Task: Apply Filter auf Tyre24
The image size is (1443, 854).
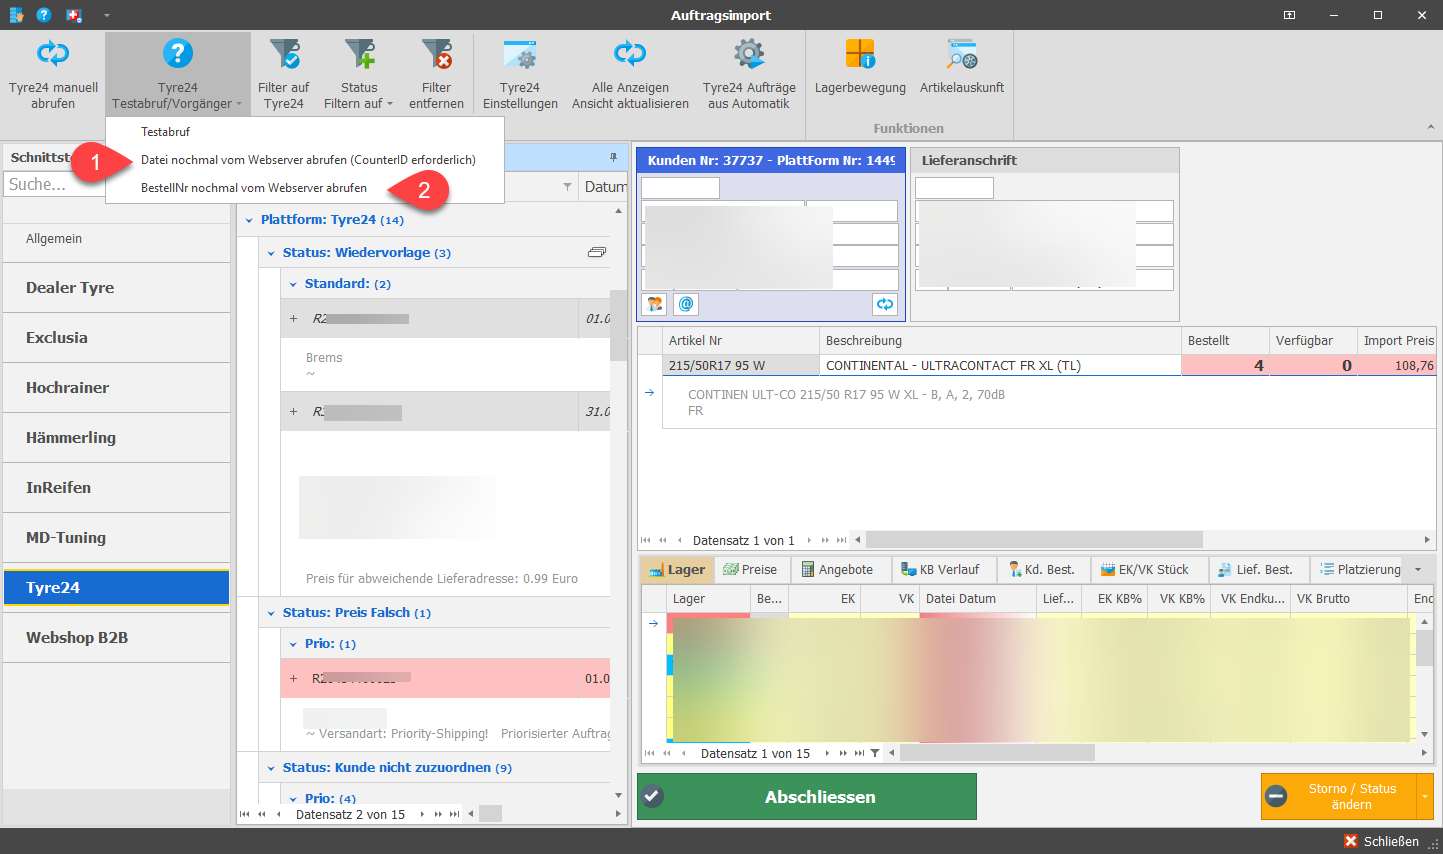Action: click(283, 74)
